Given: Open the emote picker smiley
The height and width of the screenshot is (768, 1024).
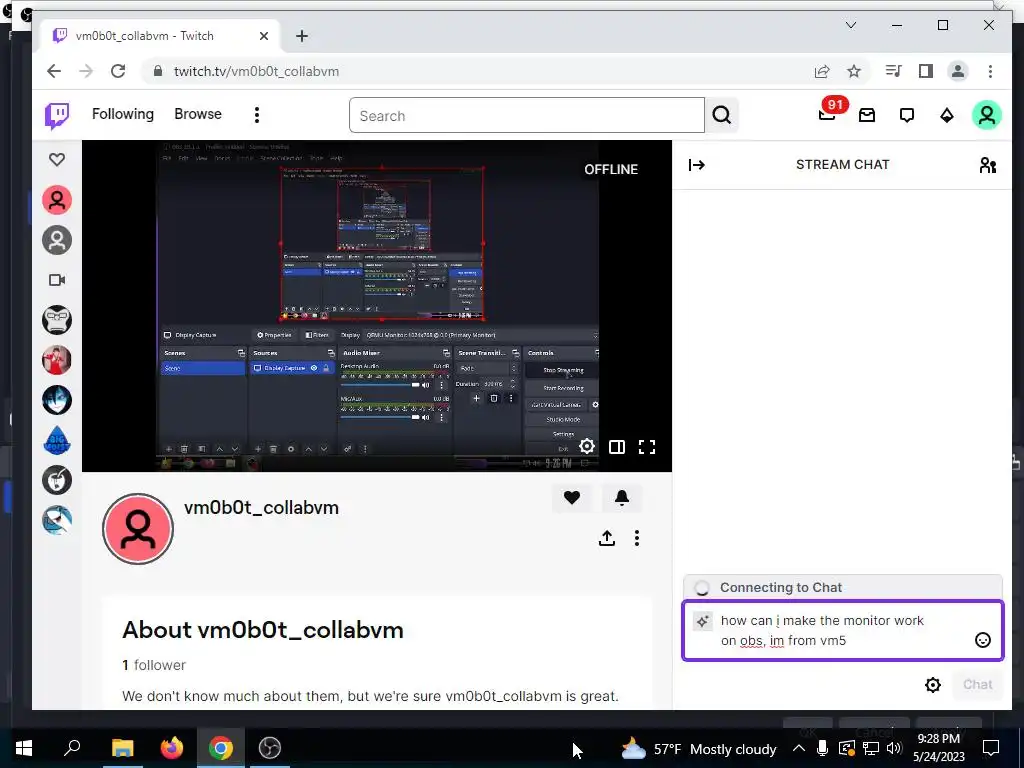Looking at the screenshot, I should 982,640.
